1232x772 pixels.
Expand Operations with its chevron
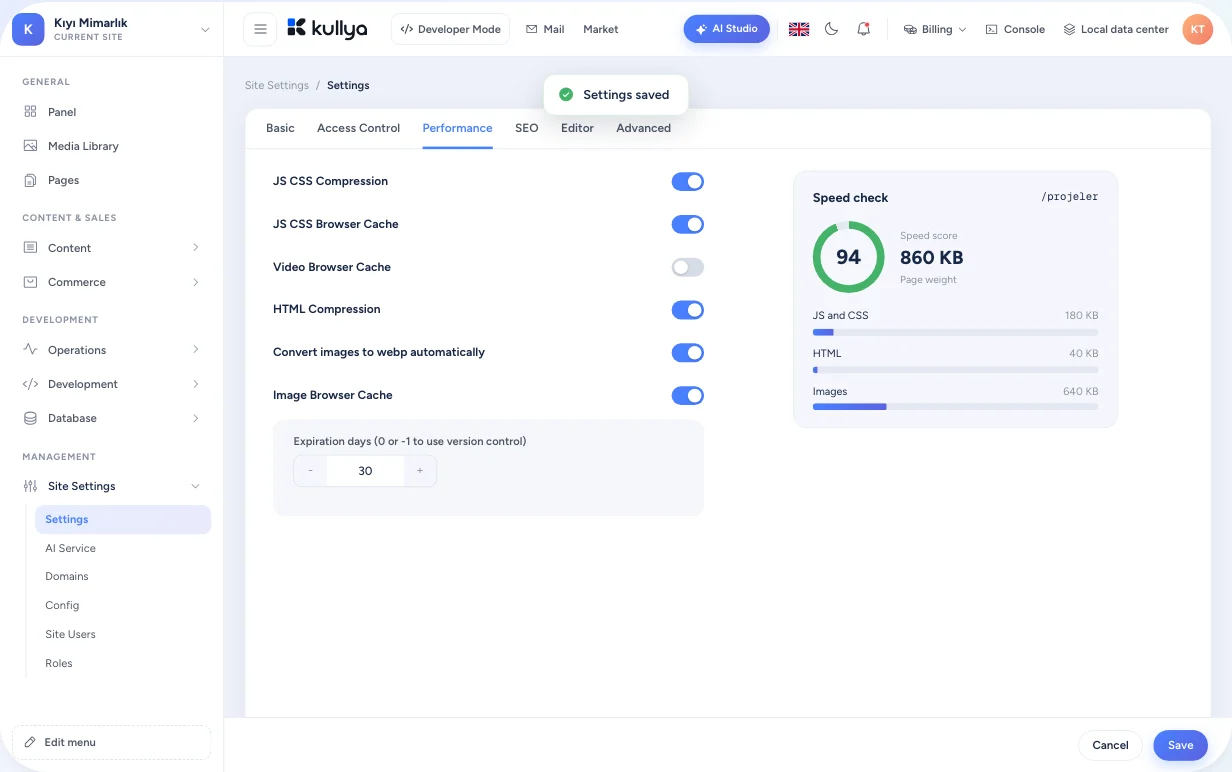click(195, 350)
